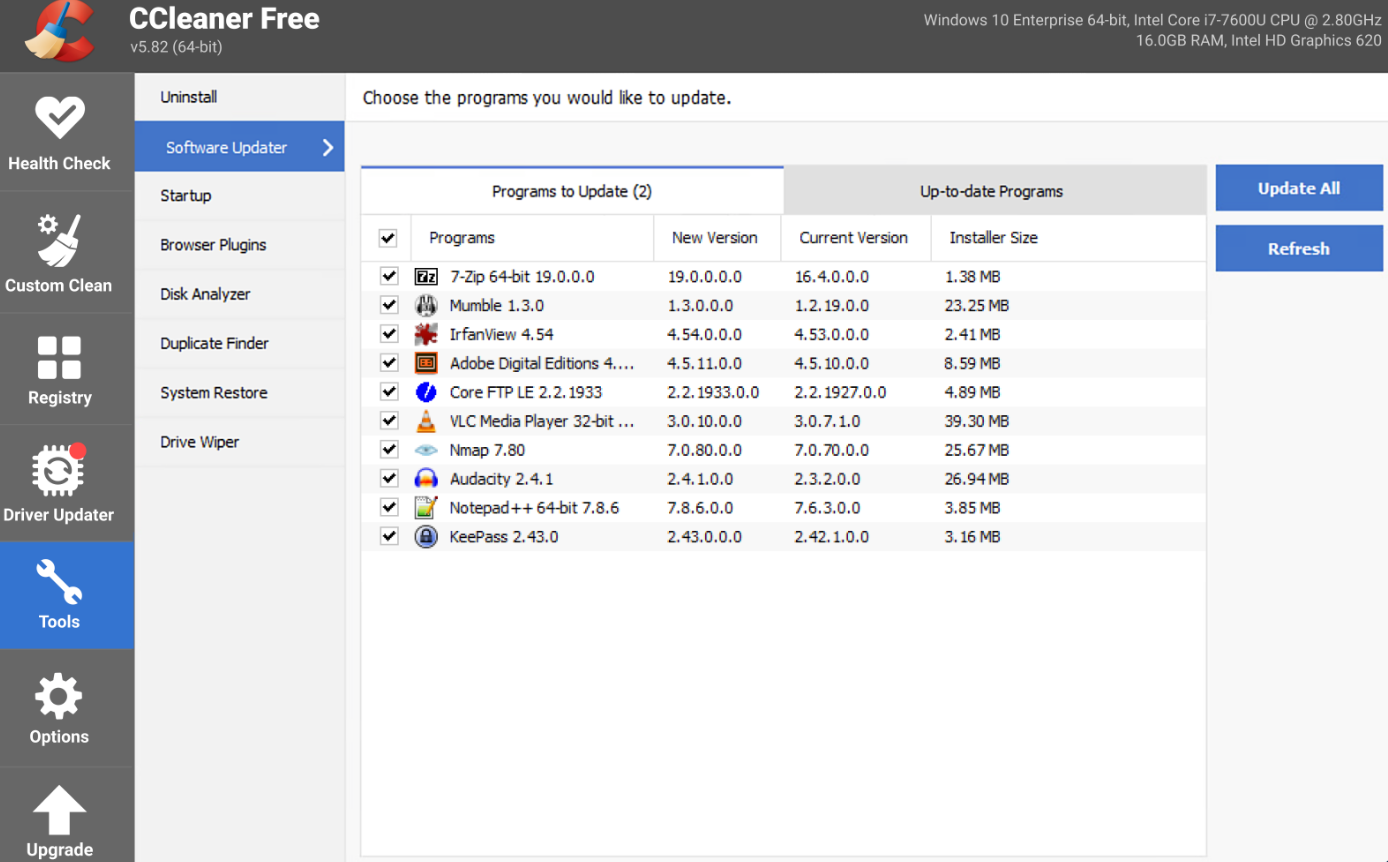The image size is (1388, 862).
Task: Switch to Up-to-date Programs tab
Action: [991, 191]
